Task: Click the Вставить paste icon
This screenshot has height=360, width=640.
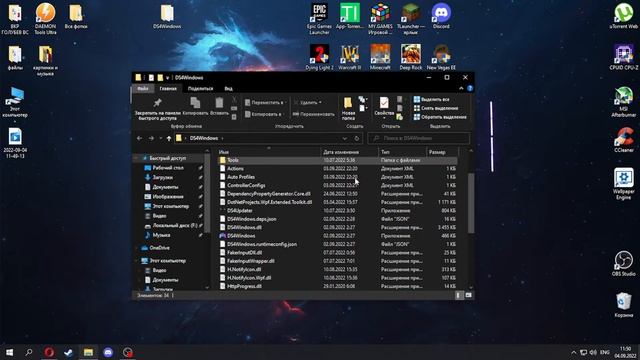Action: [219, 102]
